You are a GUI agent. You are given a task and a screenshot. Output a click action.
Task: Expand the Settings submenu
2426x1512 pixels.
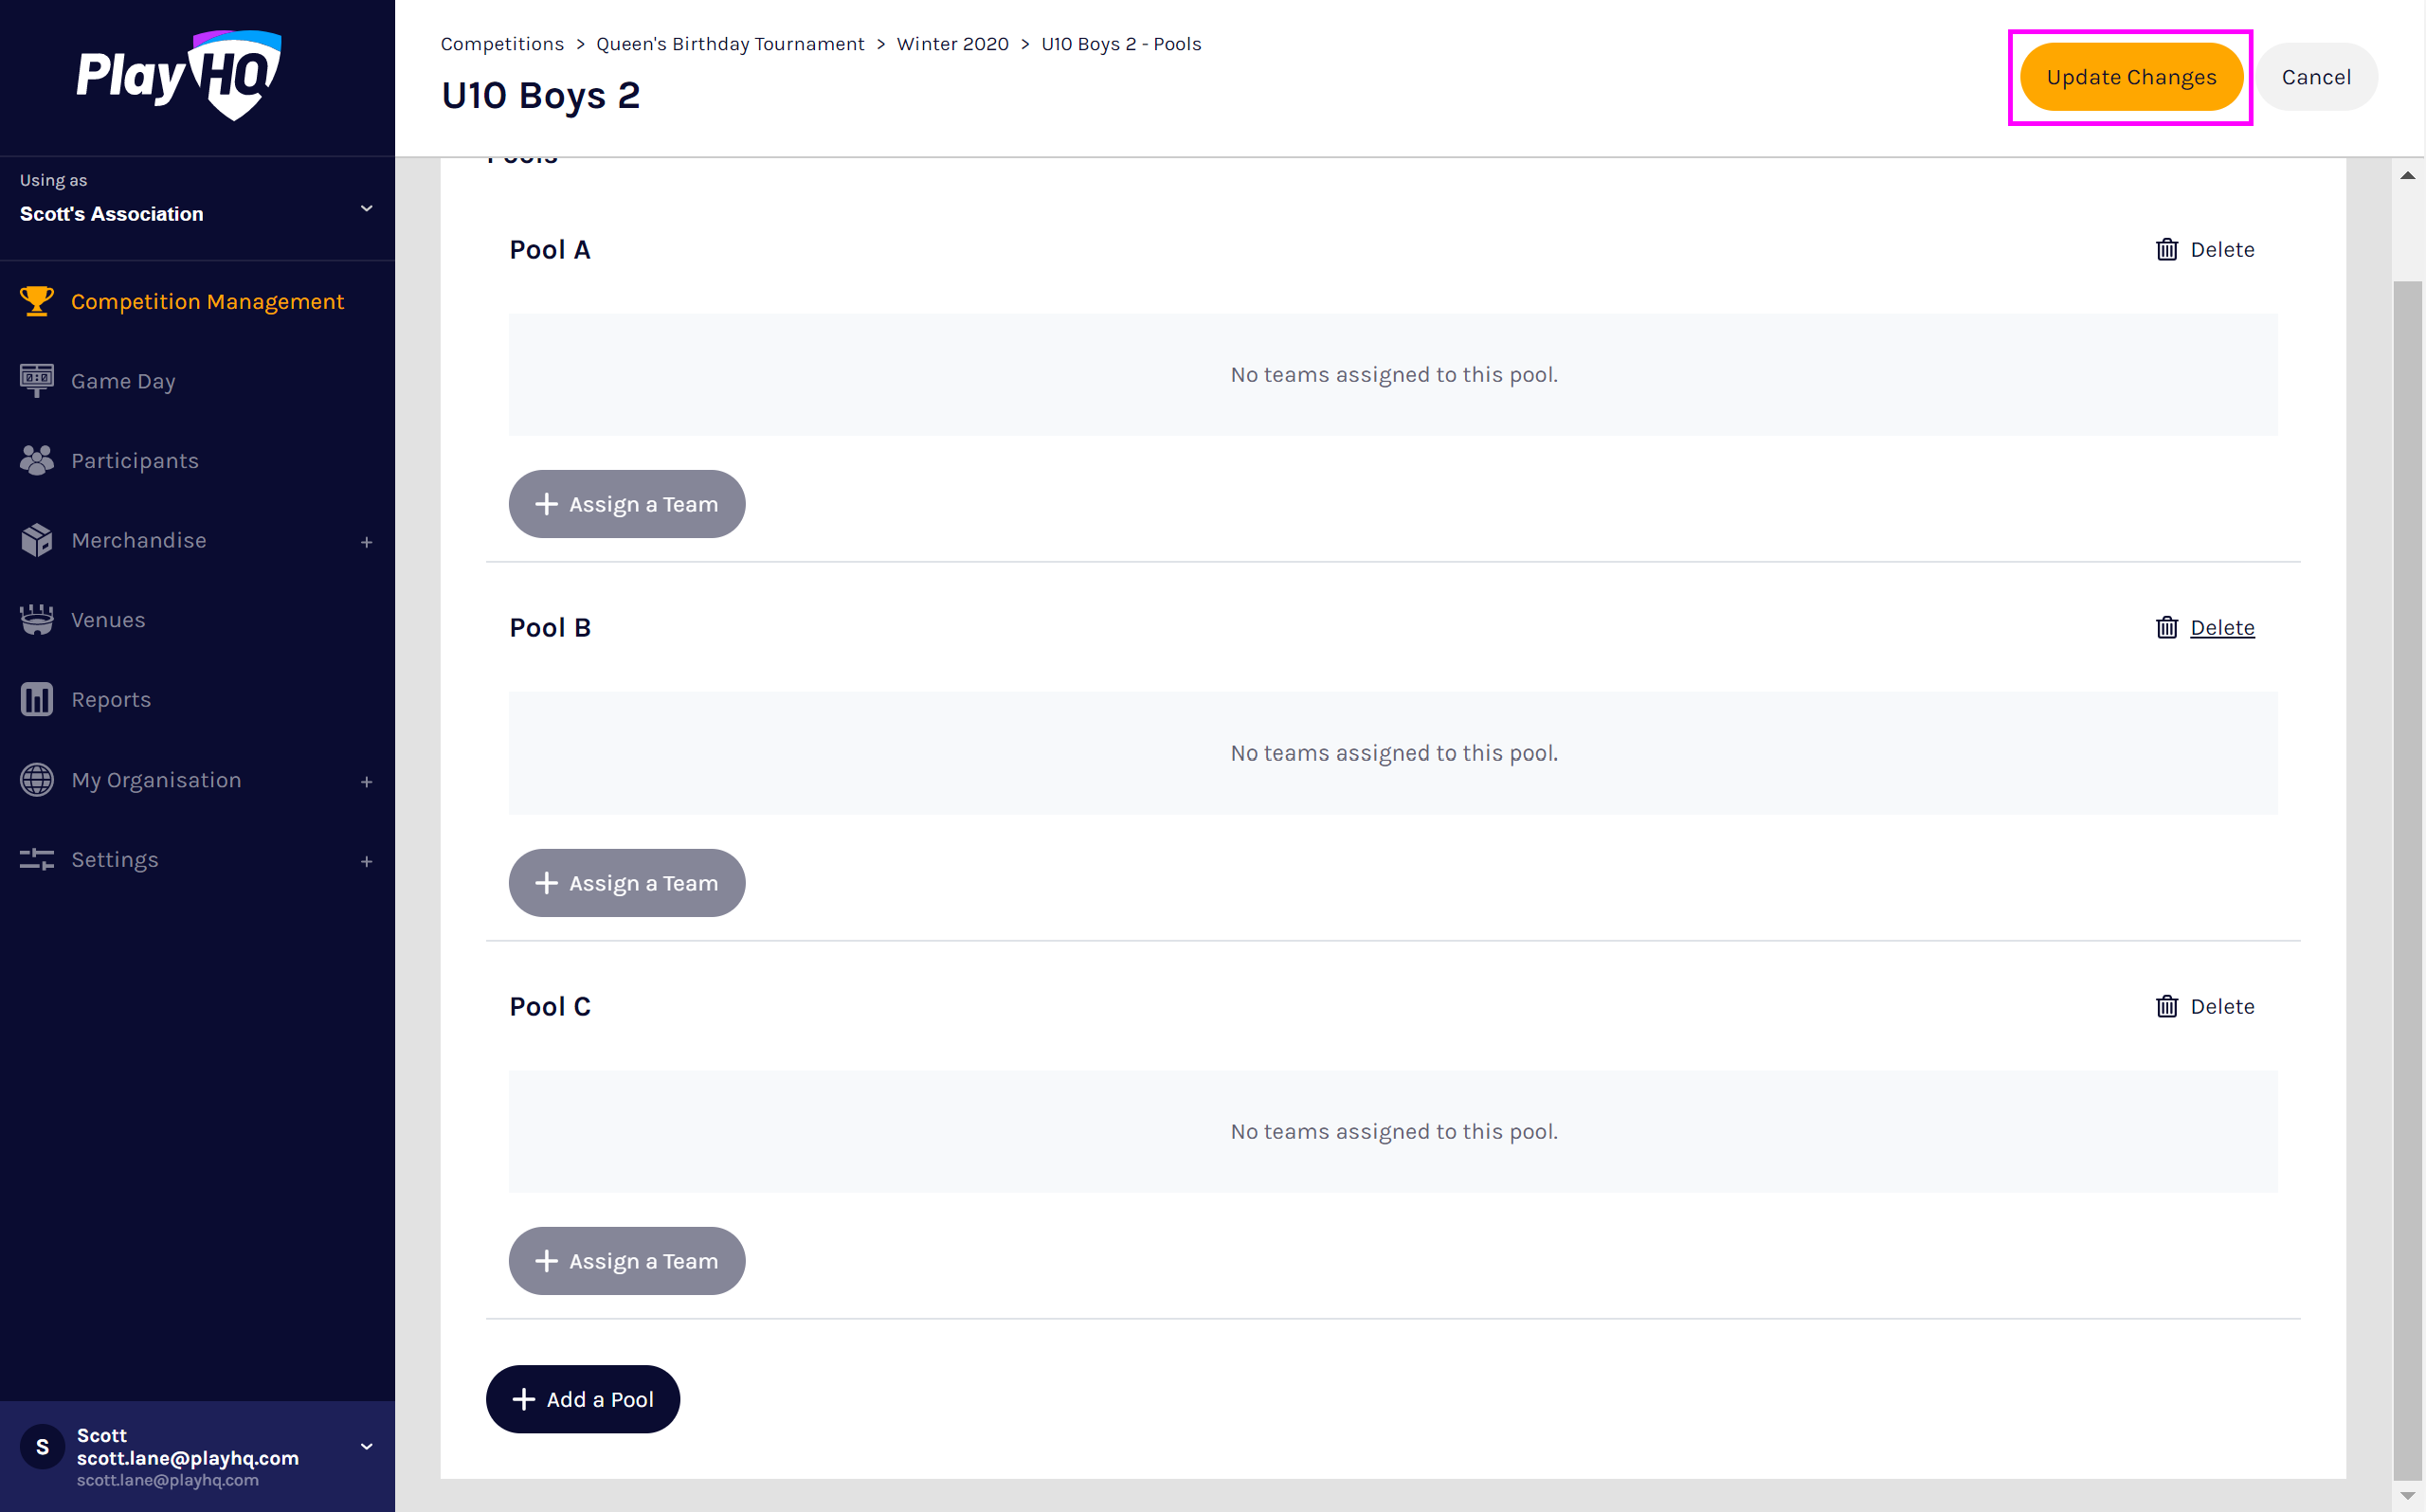(x=366, y=861)
